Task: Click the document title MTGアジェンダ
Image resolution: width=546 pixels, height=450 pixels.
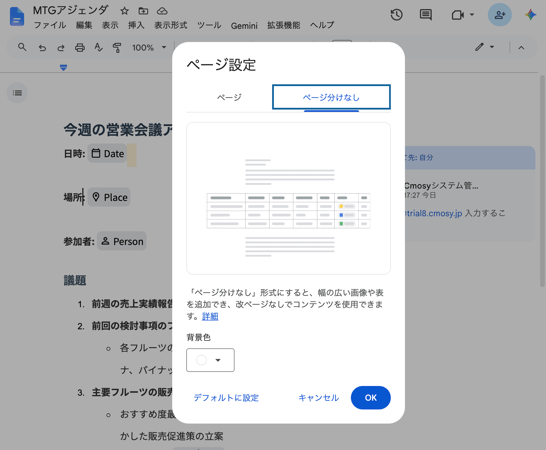Action: [71, 10]
